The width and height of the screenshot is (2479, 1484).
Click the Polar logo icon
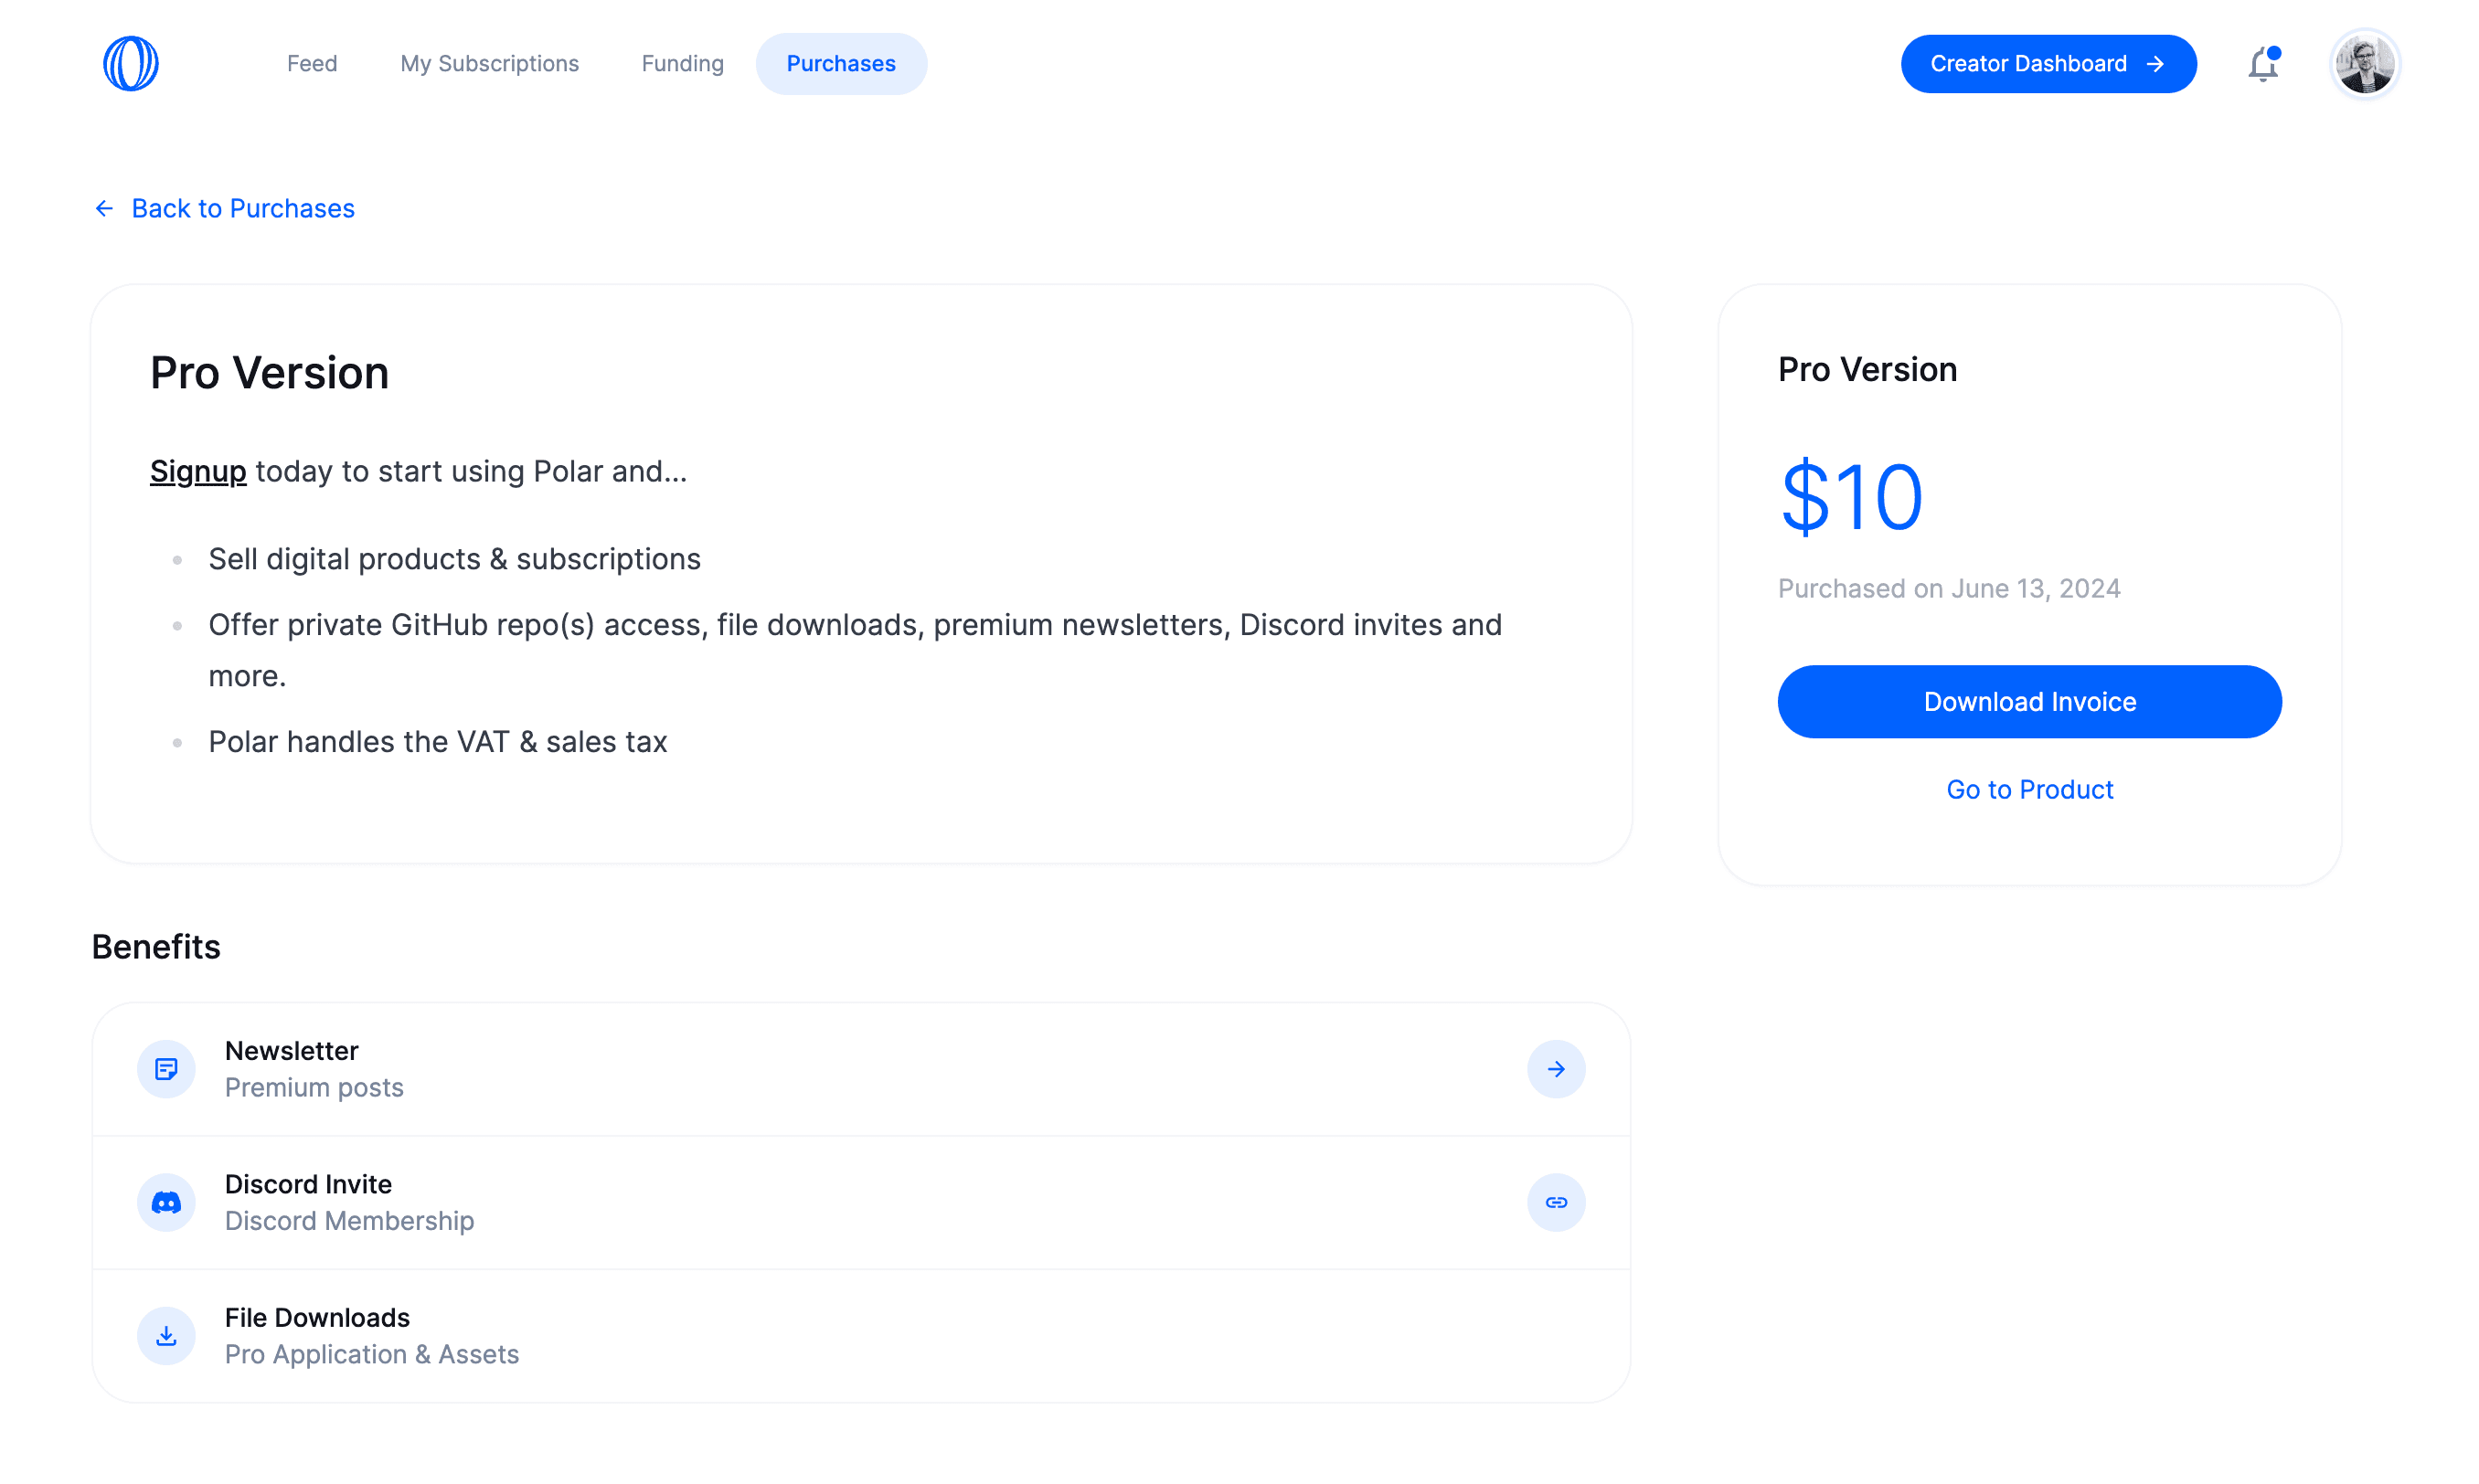click(x=129, y=63)
